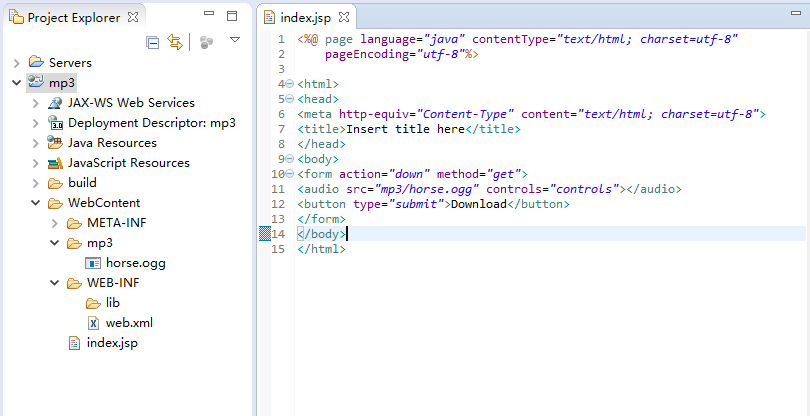Select web.xml in the tree
Screen dimensions: 810x416
click(x=129, y=323)
